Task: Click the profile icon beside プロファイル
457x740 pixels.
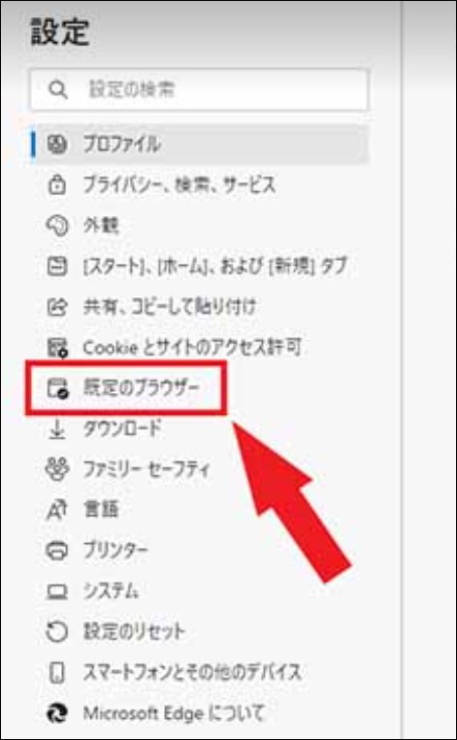Action: (x=57, y=143)
